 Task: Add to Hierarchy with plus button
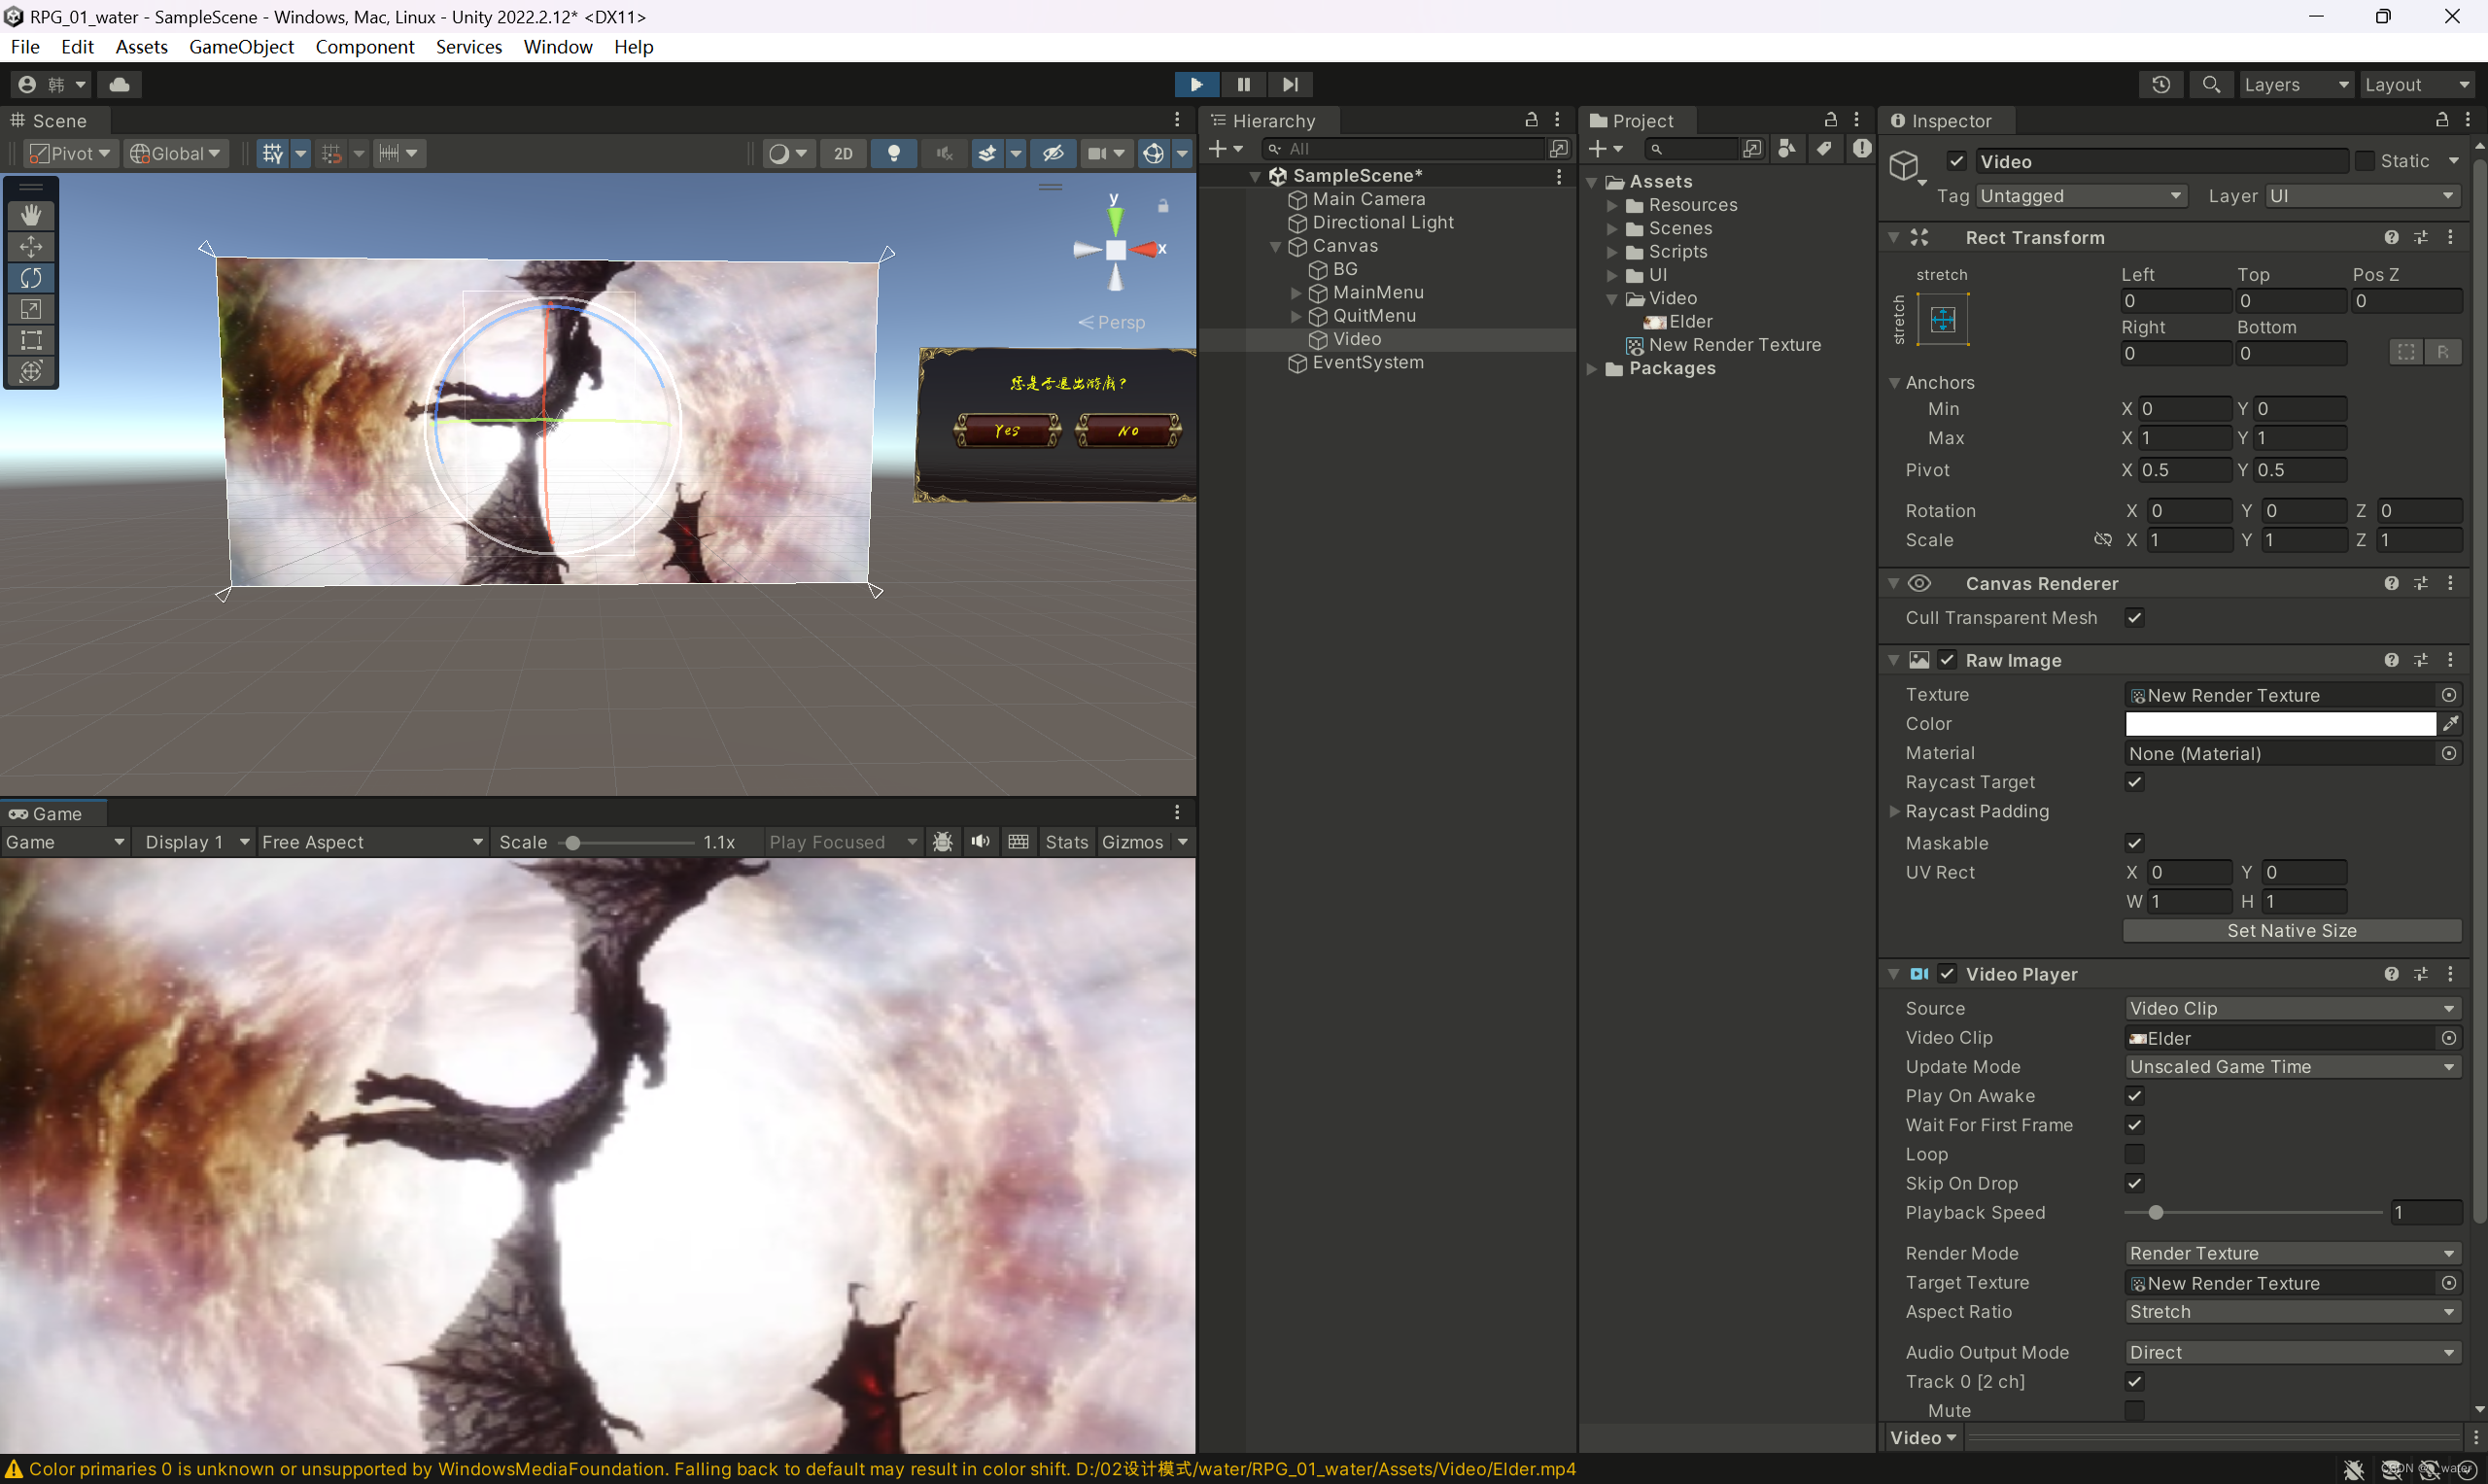click(x=1225, y=149)
